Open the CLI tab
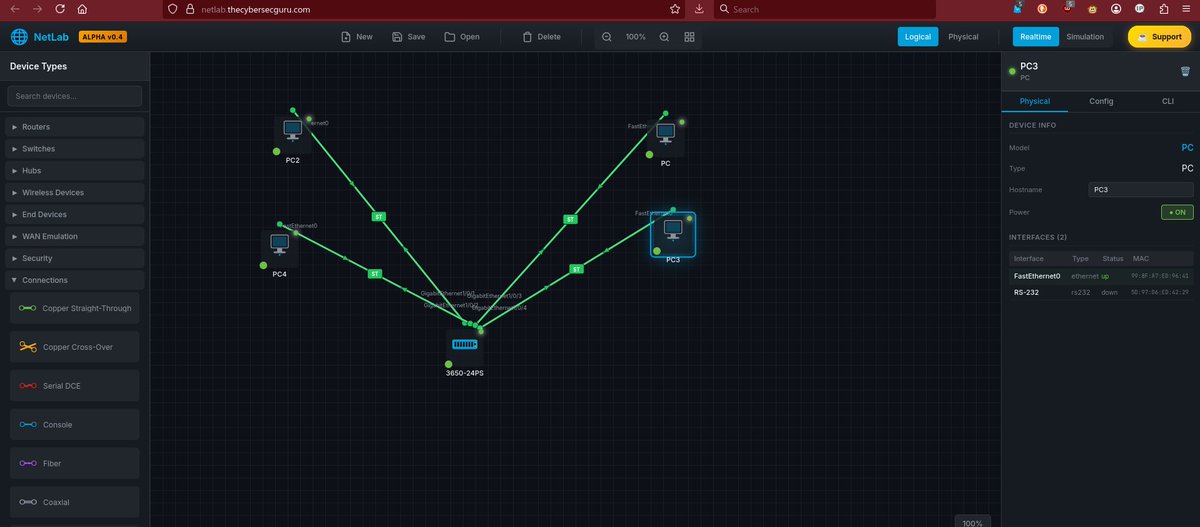This screenshot has width=1200, height=527. point(1167,101)
